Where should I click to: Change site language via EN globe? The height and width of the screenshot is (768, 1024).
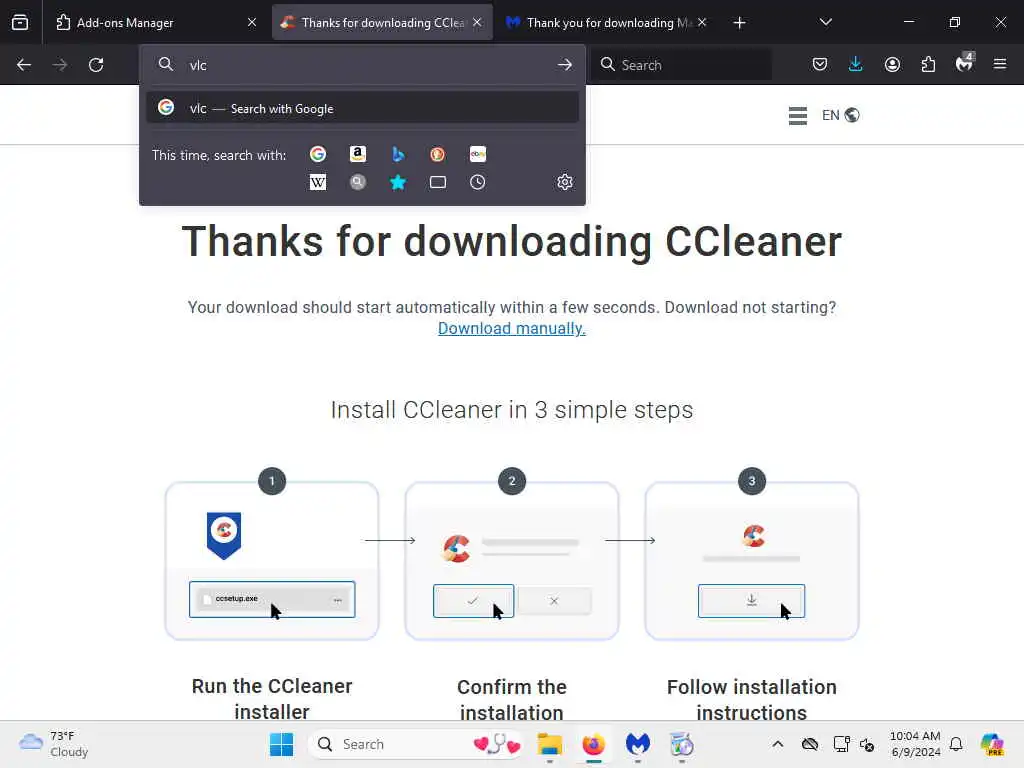tap(840, 116)
